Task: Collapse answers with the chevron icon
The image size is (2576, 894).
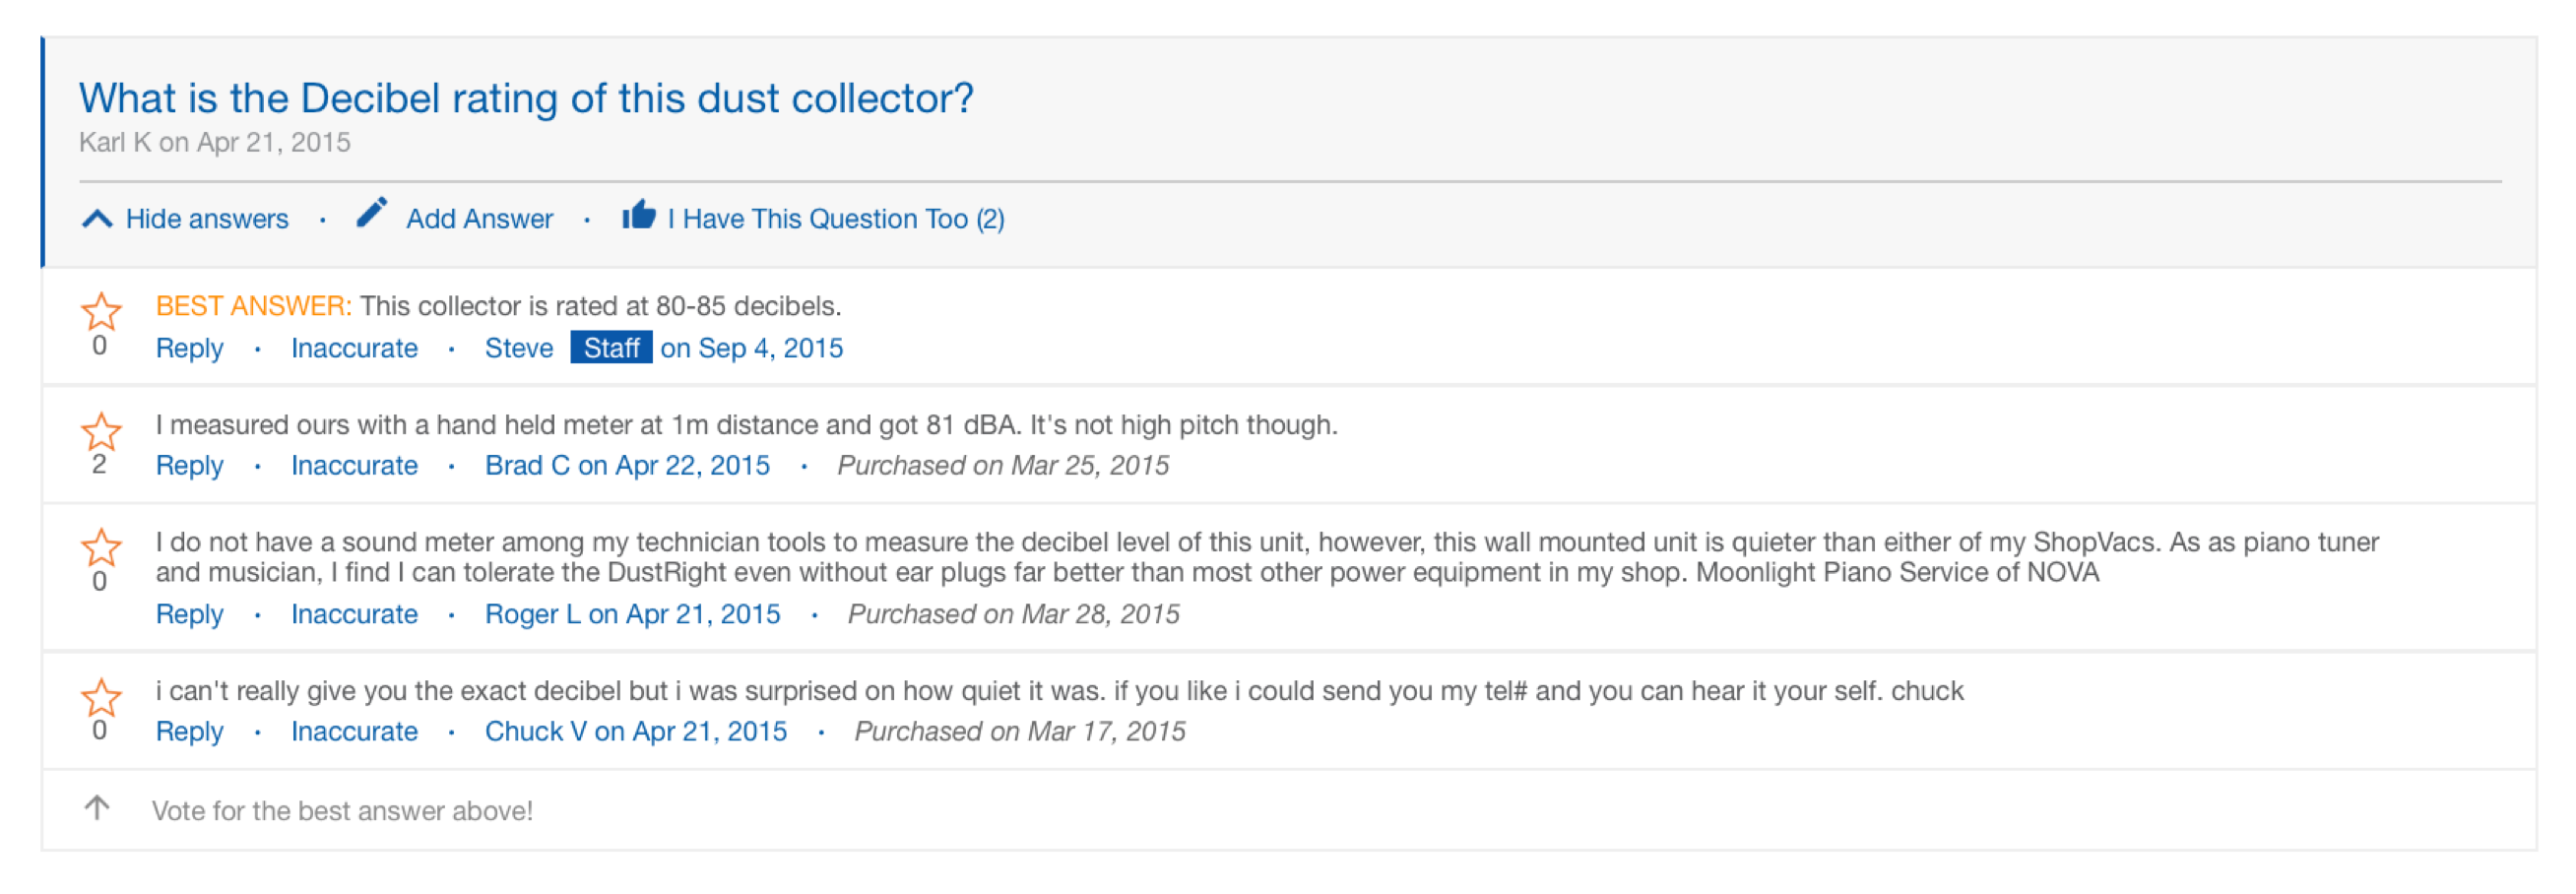Action: click(97, 218)
